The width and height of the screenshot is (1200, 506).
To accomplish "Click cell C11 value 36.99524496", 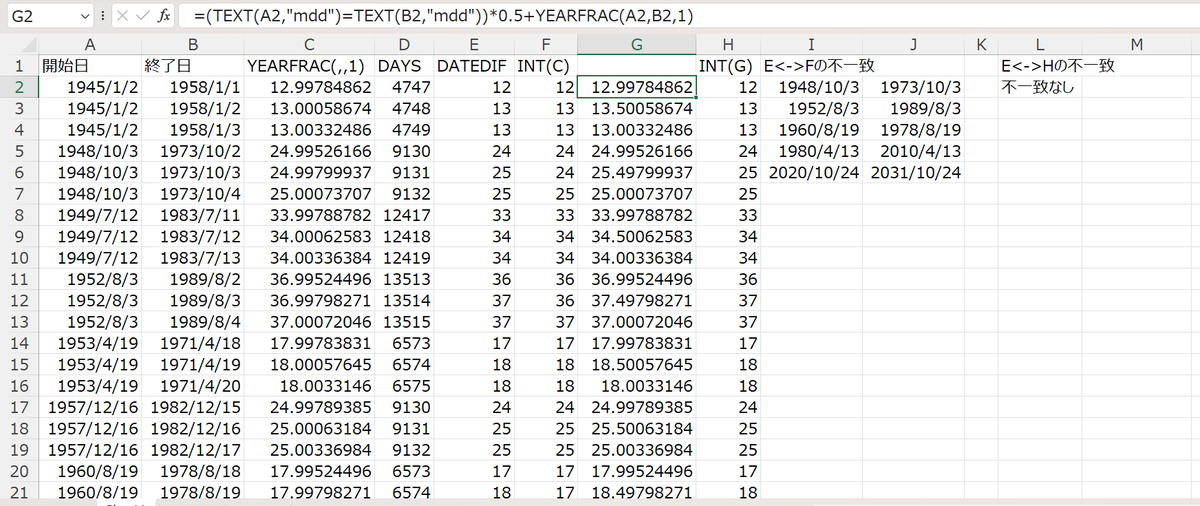I will (309, 280).
